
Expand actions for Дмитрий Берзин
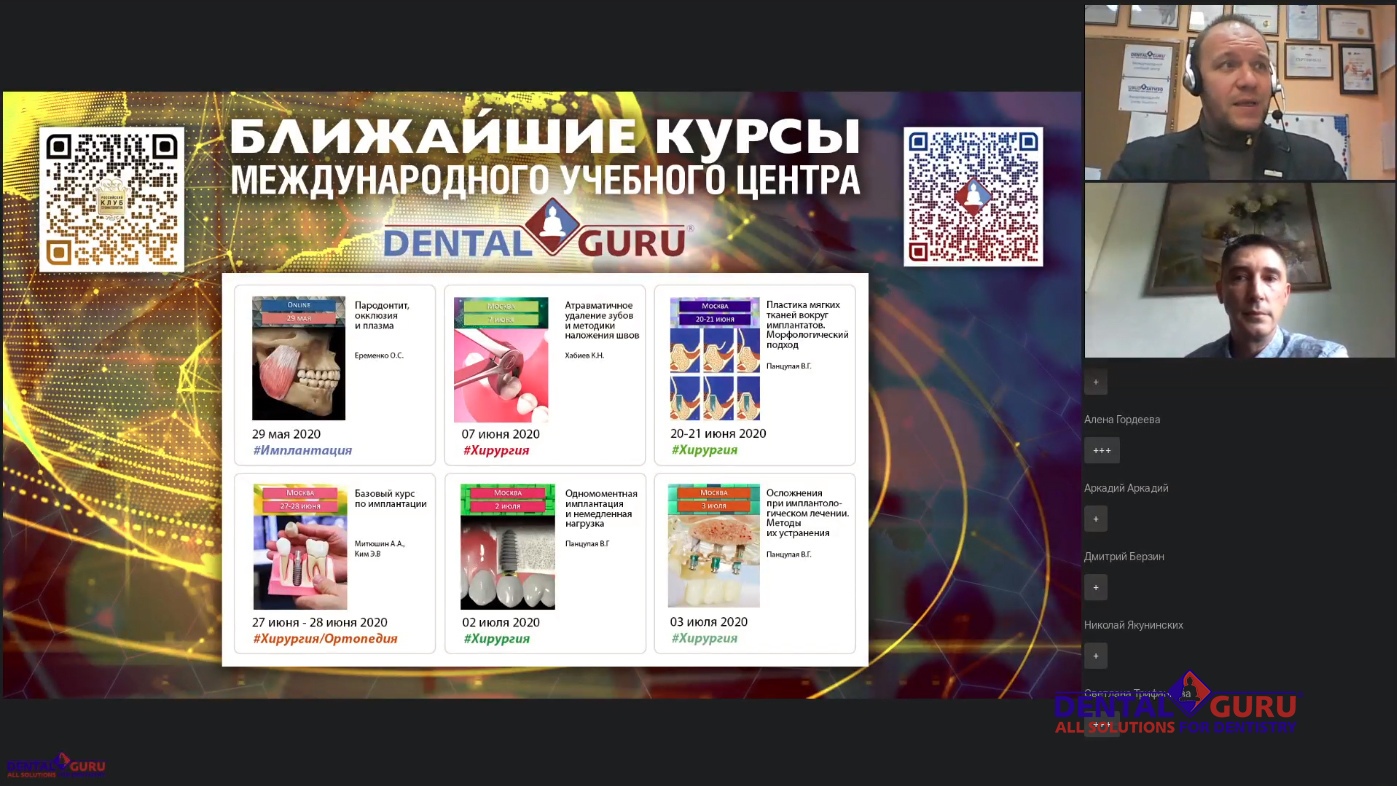[1095, 586]
